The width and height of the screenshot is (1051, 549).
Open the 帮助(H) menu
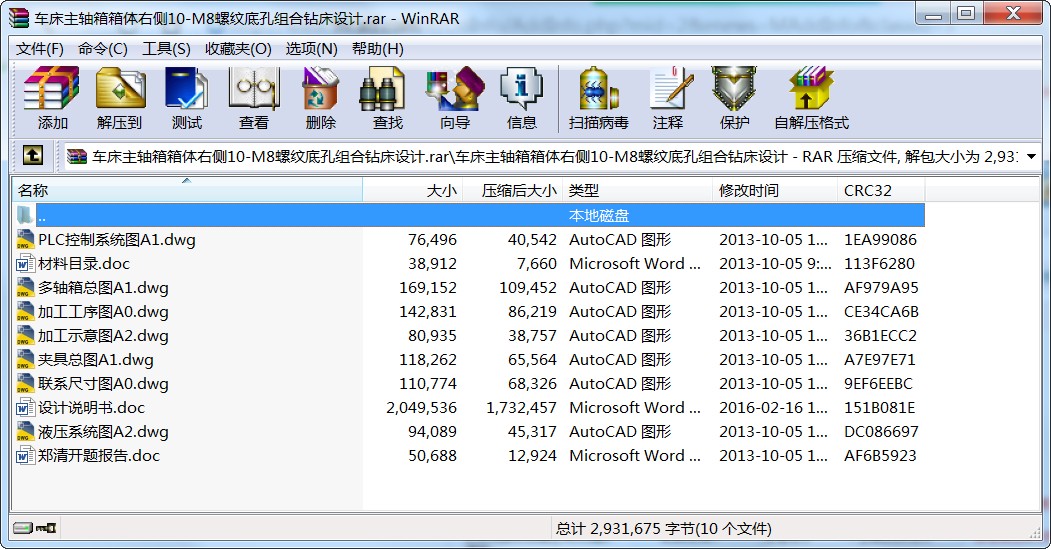point(377,49)
